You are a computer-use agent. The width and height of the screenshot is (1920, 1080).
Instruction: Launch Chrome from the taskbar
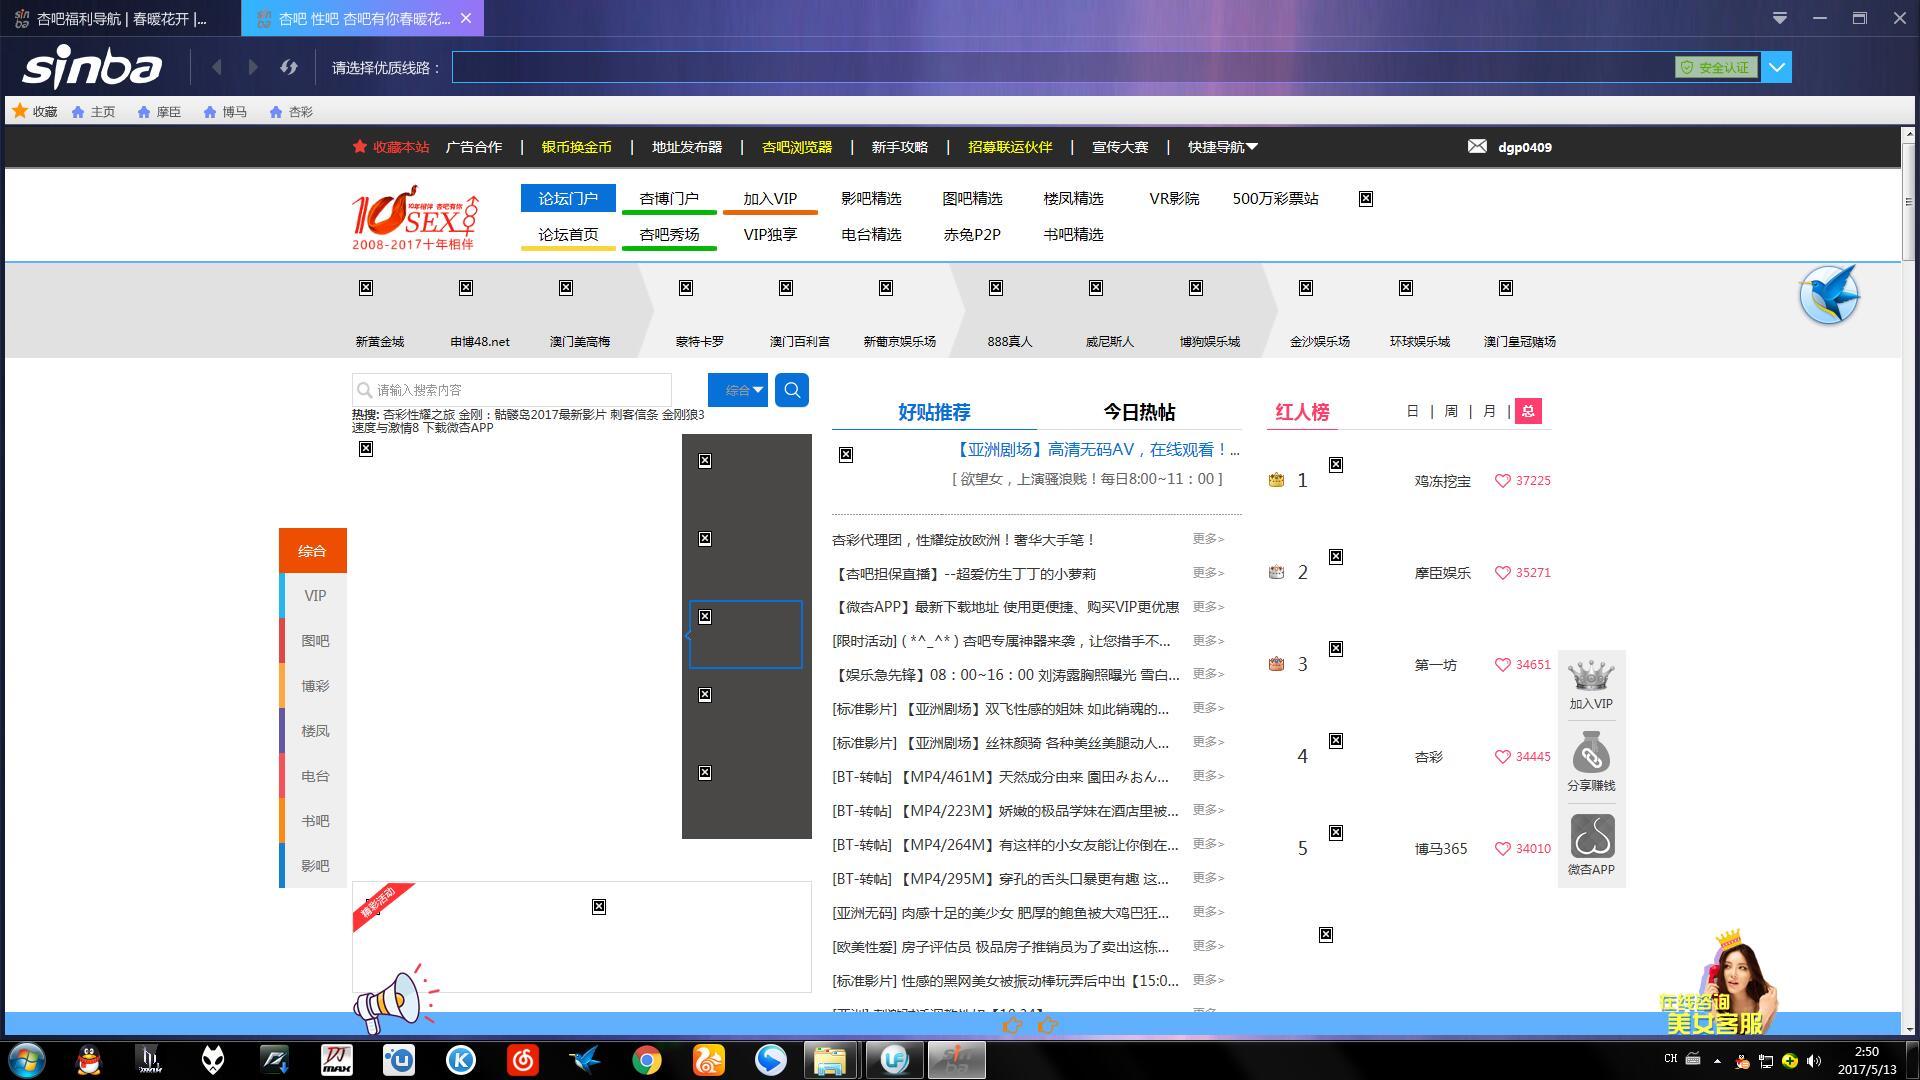pyautogui.click(x=648, y=1060)
